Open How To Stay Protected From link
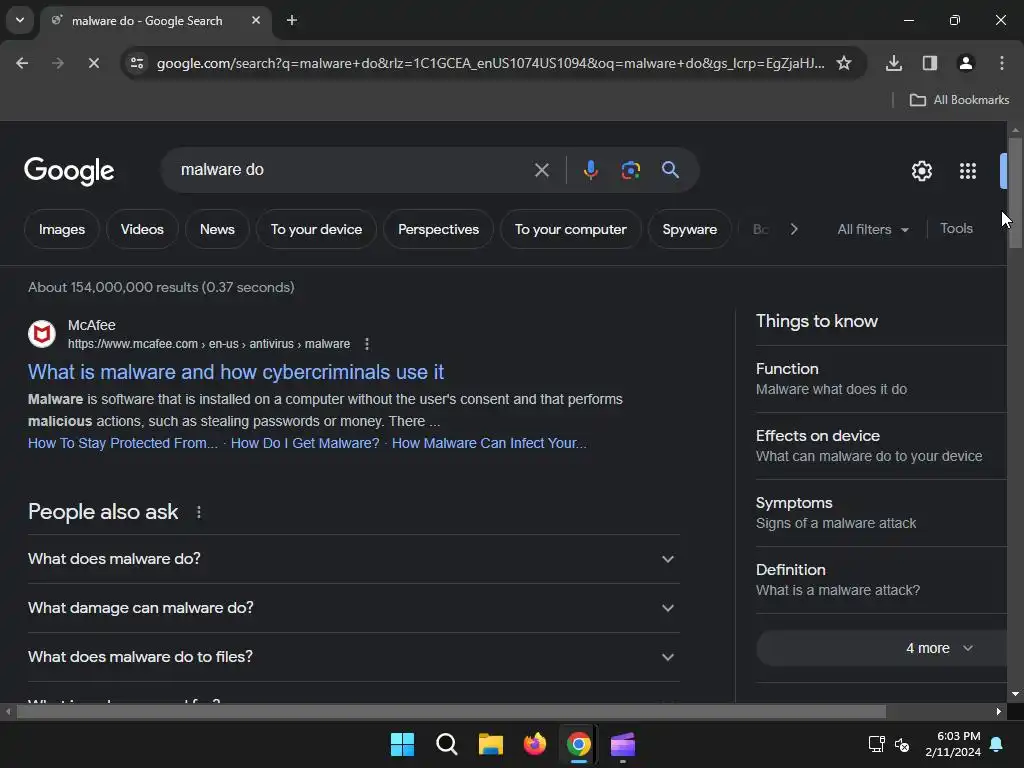Image resolution: width=1024 pixels, height=768 pixels. click(x=123, y=443)
